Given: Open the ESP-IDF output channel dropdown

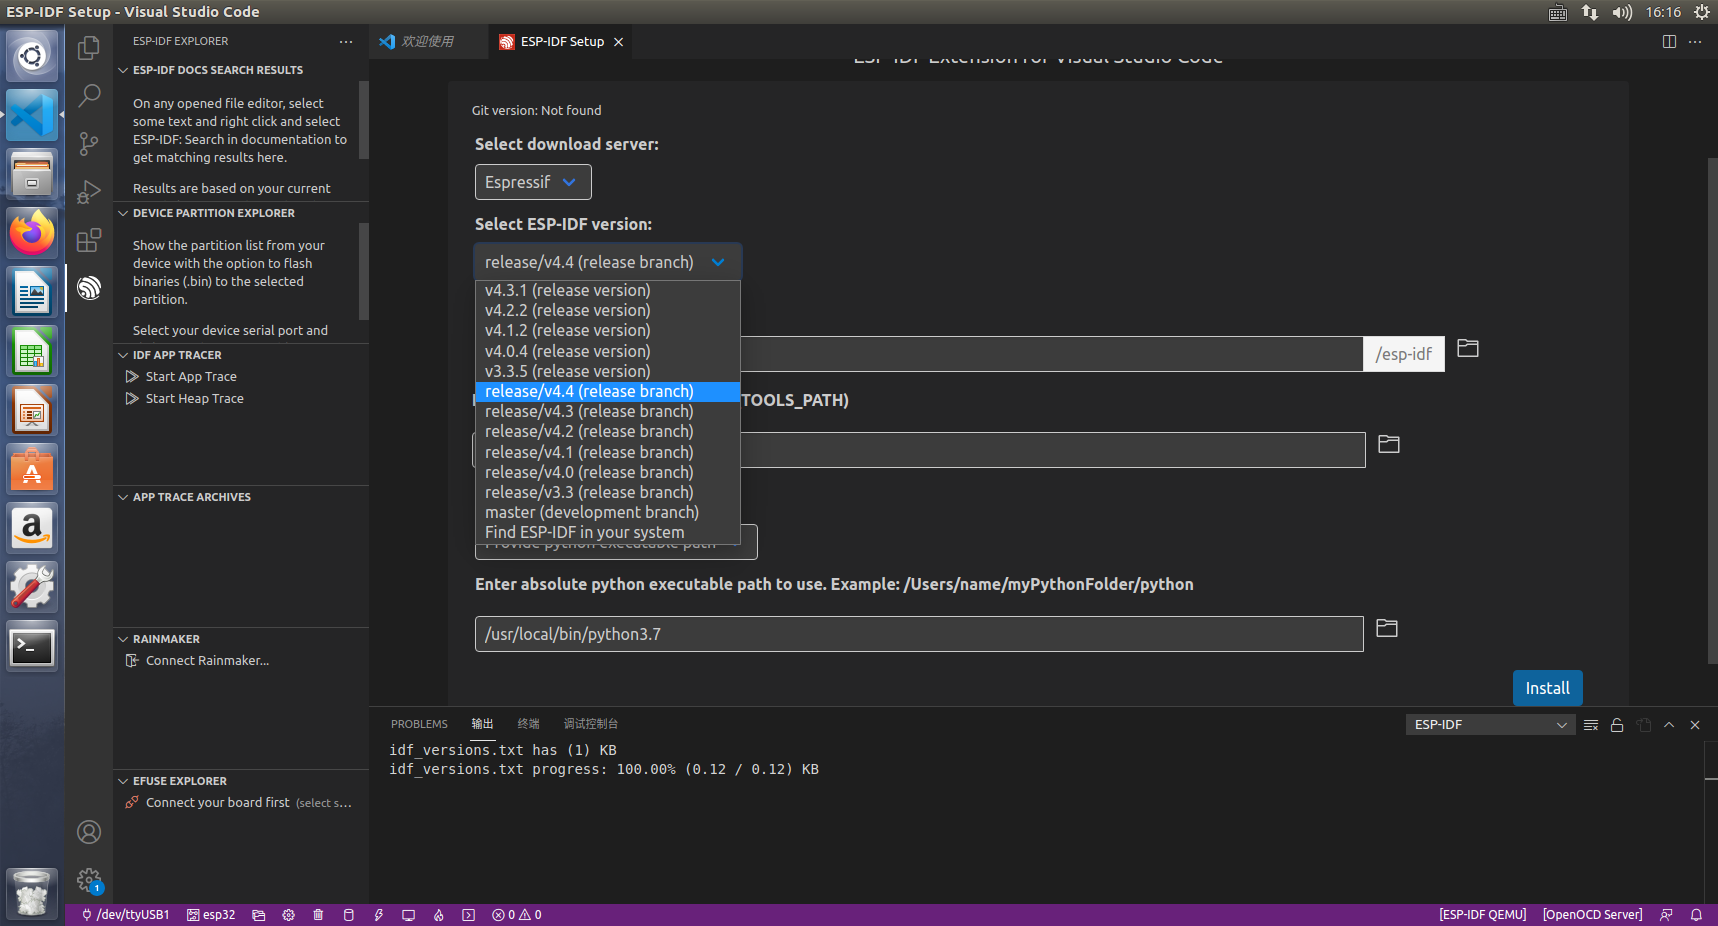Looking at the screenshot, I should point(1490,725).
